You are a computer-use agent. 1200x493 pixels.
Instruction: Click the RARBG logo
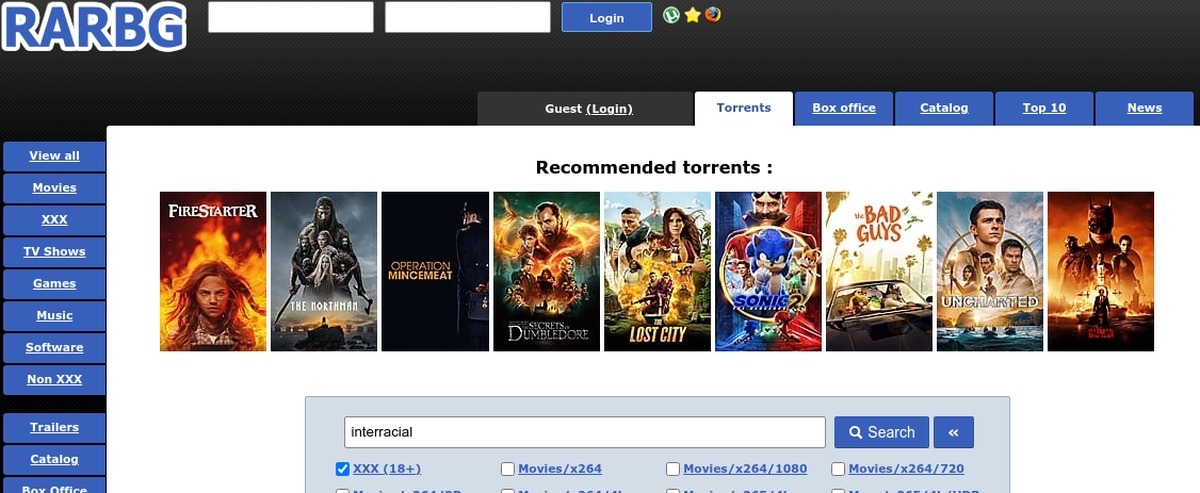coord(94,27)
